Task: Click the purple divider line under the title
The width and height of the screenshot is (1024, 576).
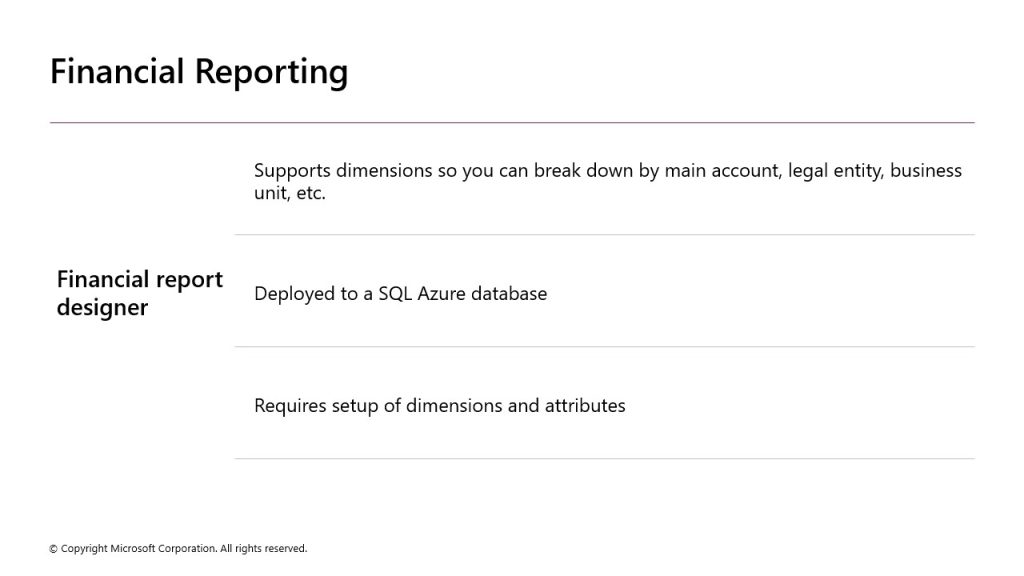Action: pos(512,122)
